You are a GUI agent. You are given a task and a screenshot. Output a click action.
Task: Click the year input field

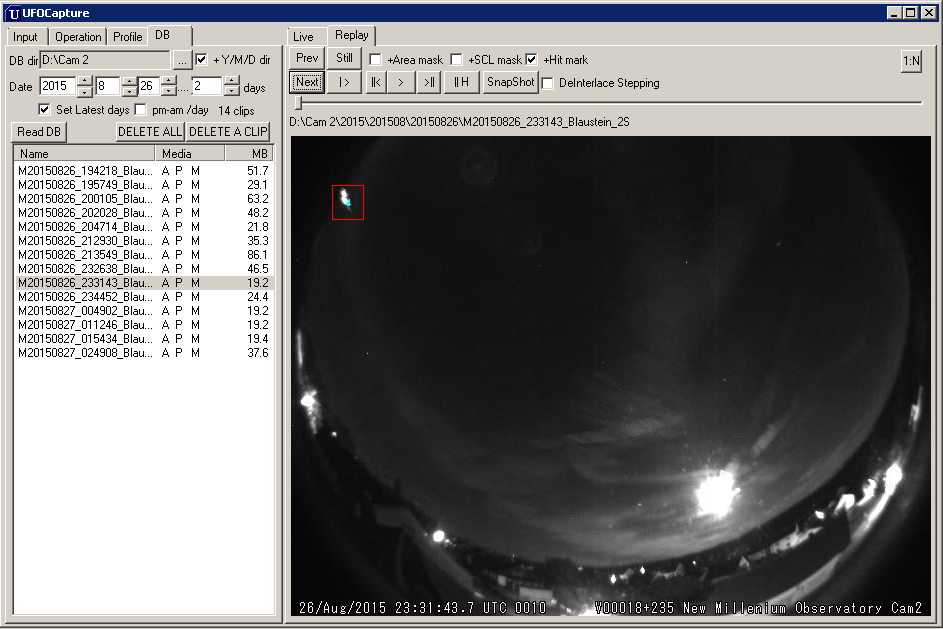(x=58, y=86)
